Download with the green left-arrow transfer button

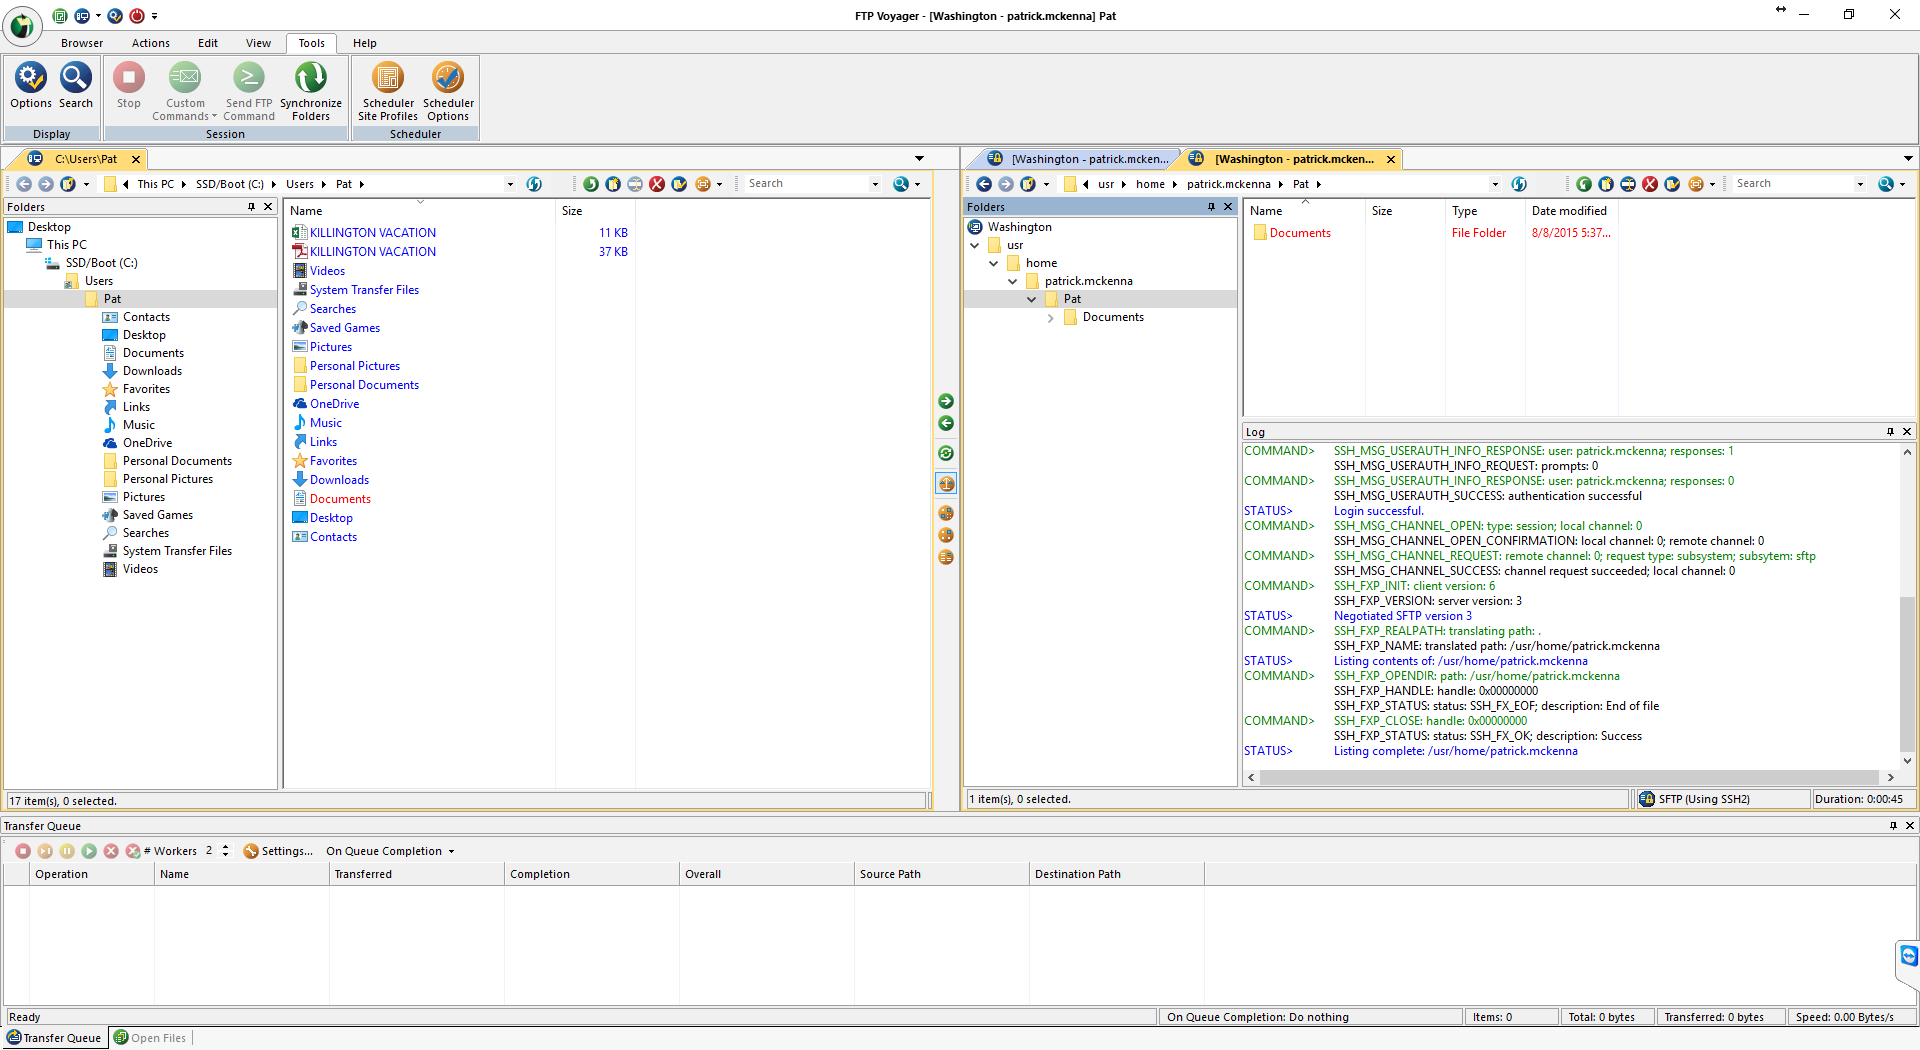point(946,423)
